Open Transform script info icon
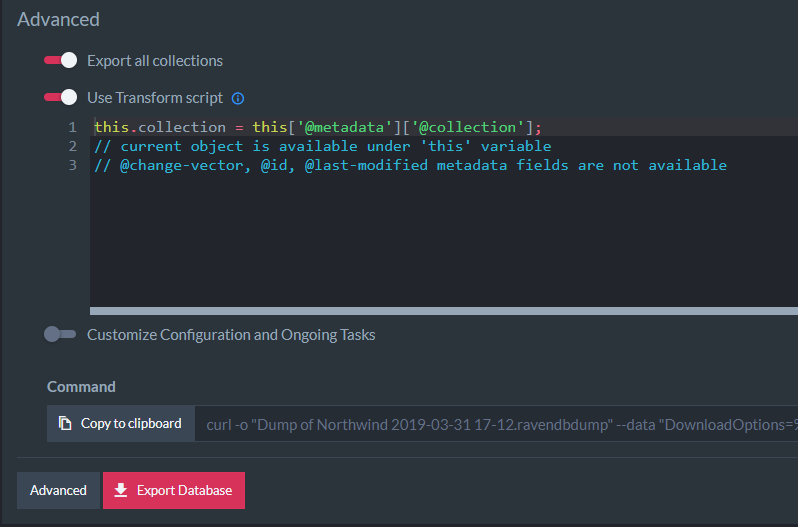 [238, 98]
